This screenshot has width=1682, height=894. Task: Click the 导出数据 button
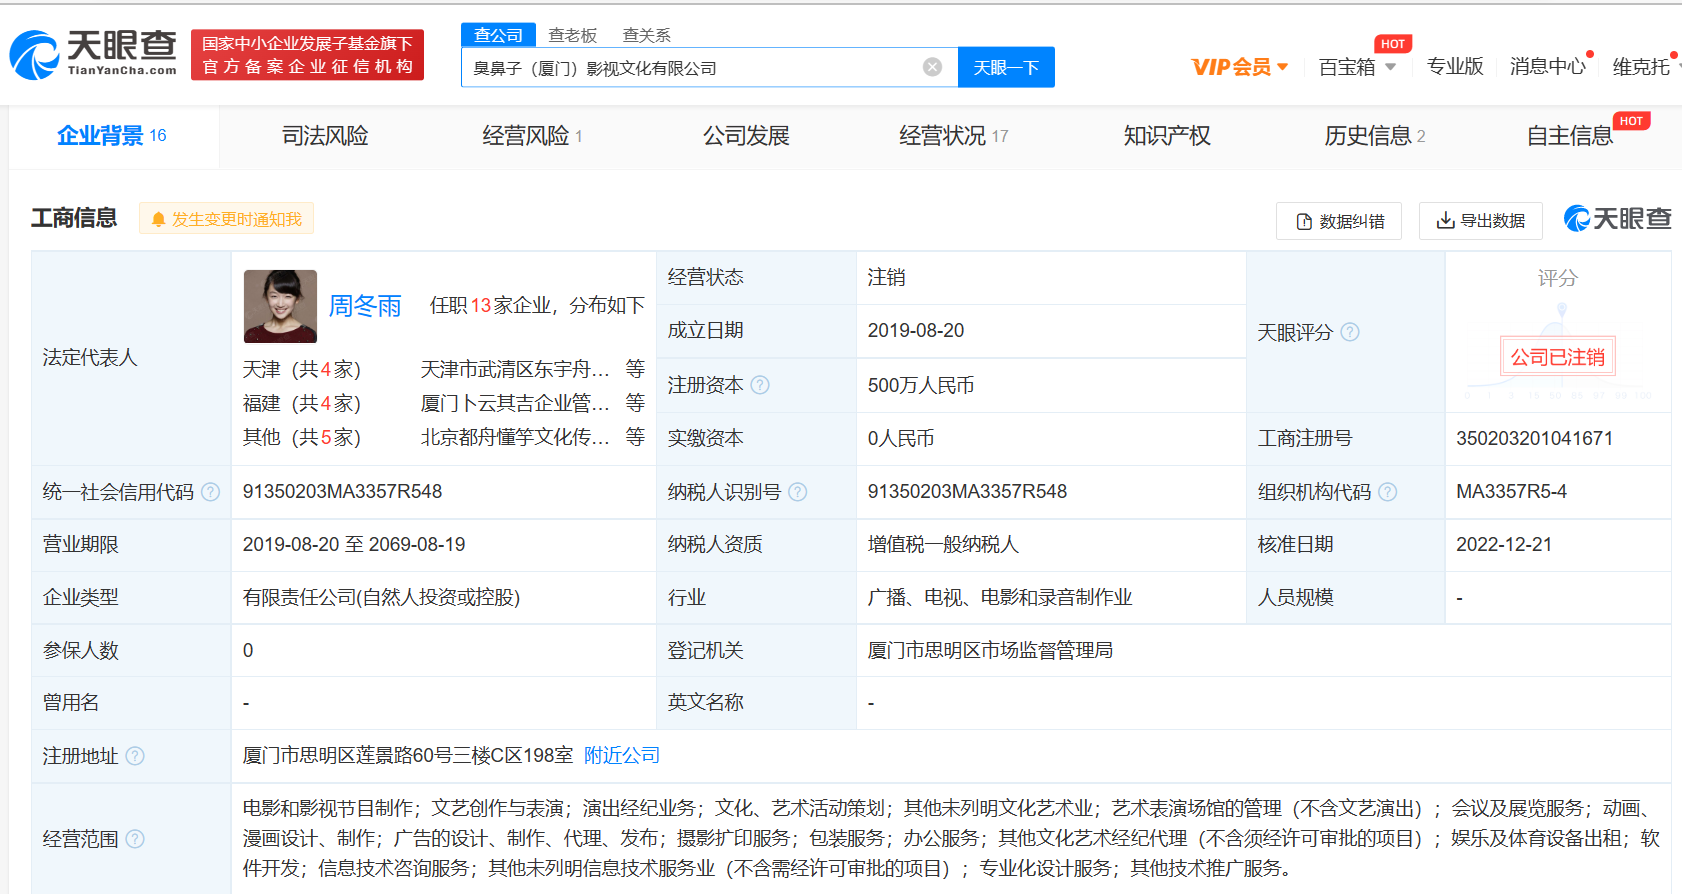tap(1481, 221)
